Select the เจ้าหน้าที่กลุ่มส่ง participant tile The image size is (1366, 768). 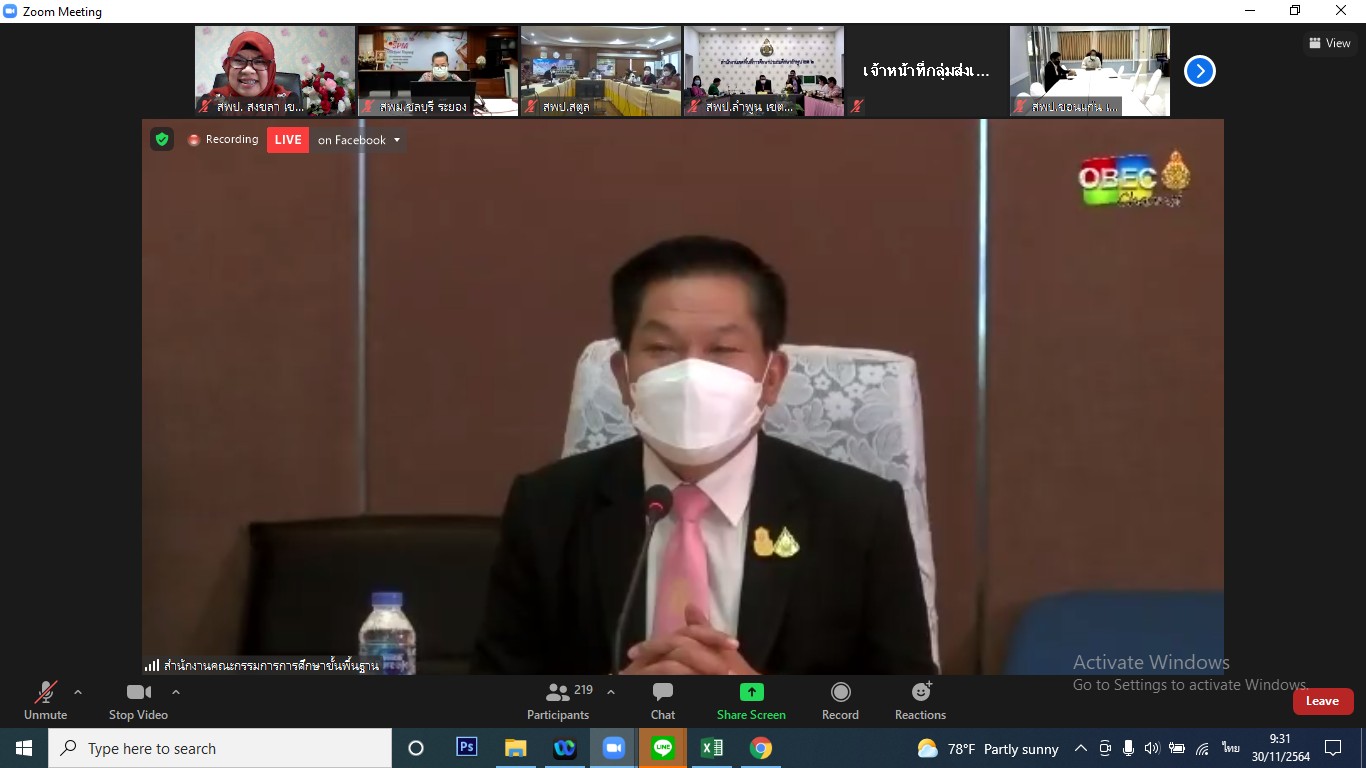(x=927, y=71)
